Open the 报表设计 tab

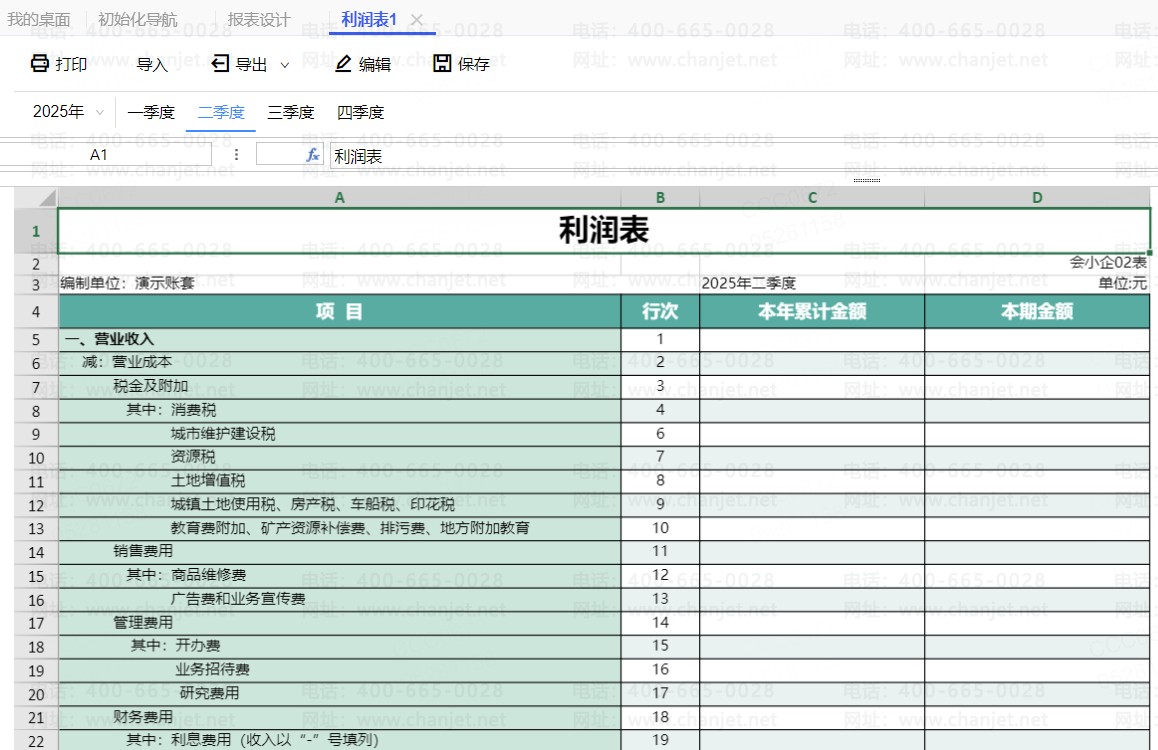[x=259, y=19]
